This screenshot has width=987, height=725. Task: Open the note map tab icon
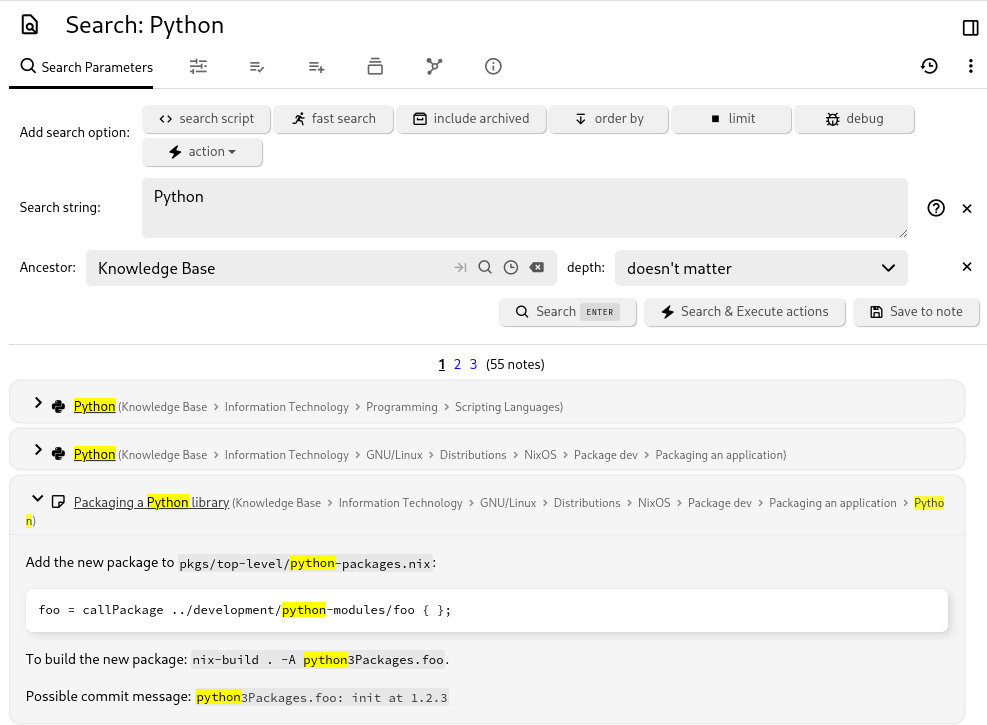tap(434, 66)
